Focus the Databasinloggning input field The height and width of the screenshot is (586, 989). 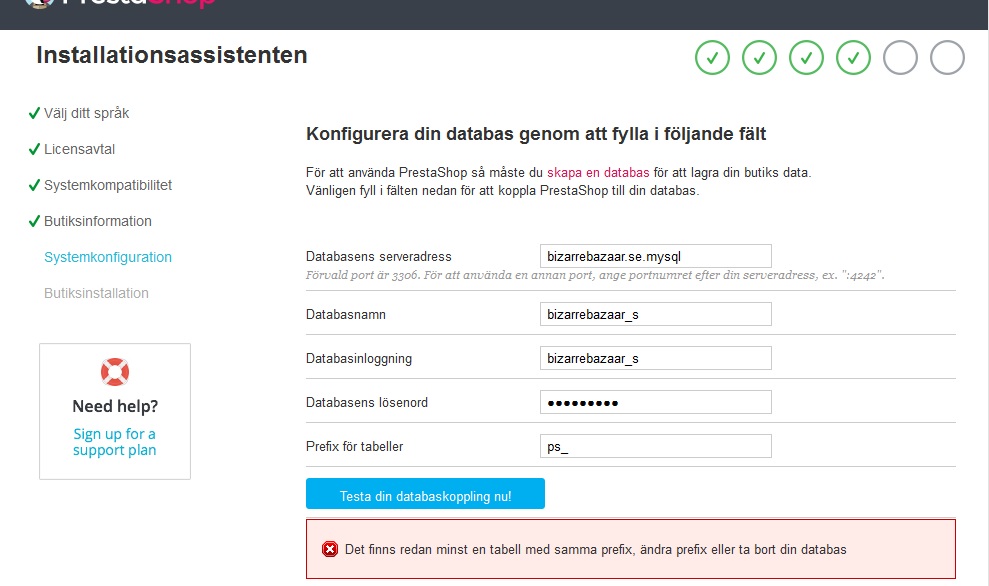(x=655, y=358)
